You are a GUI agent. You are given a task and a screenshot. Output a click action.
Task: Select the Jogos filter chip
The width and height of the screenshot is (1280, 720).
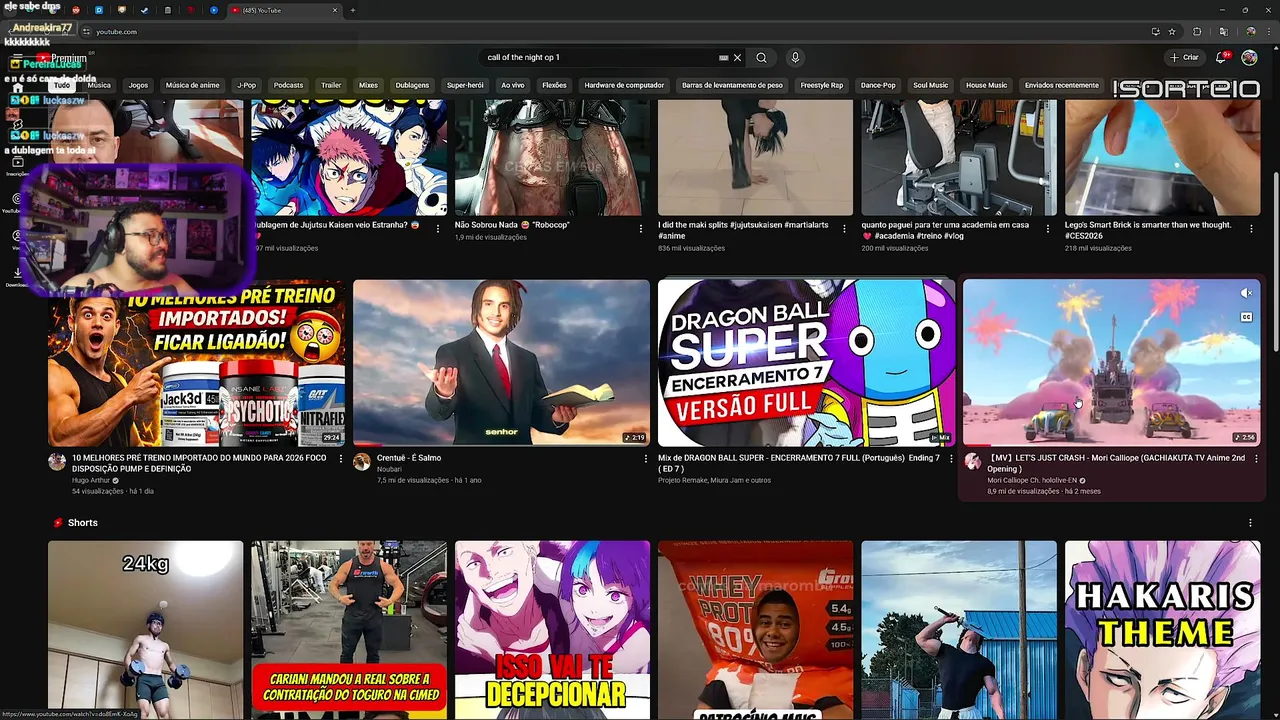point(138,85)
